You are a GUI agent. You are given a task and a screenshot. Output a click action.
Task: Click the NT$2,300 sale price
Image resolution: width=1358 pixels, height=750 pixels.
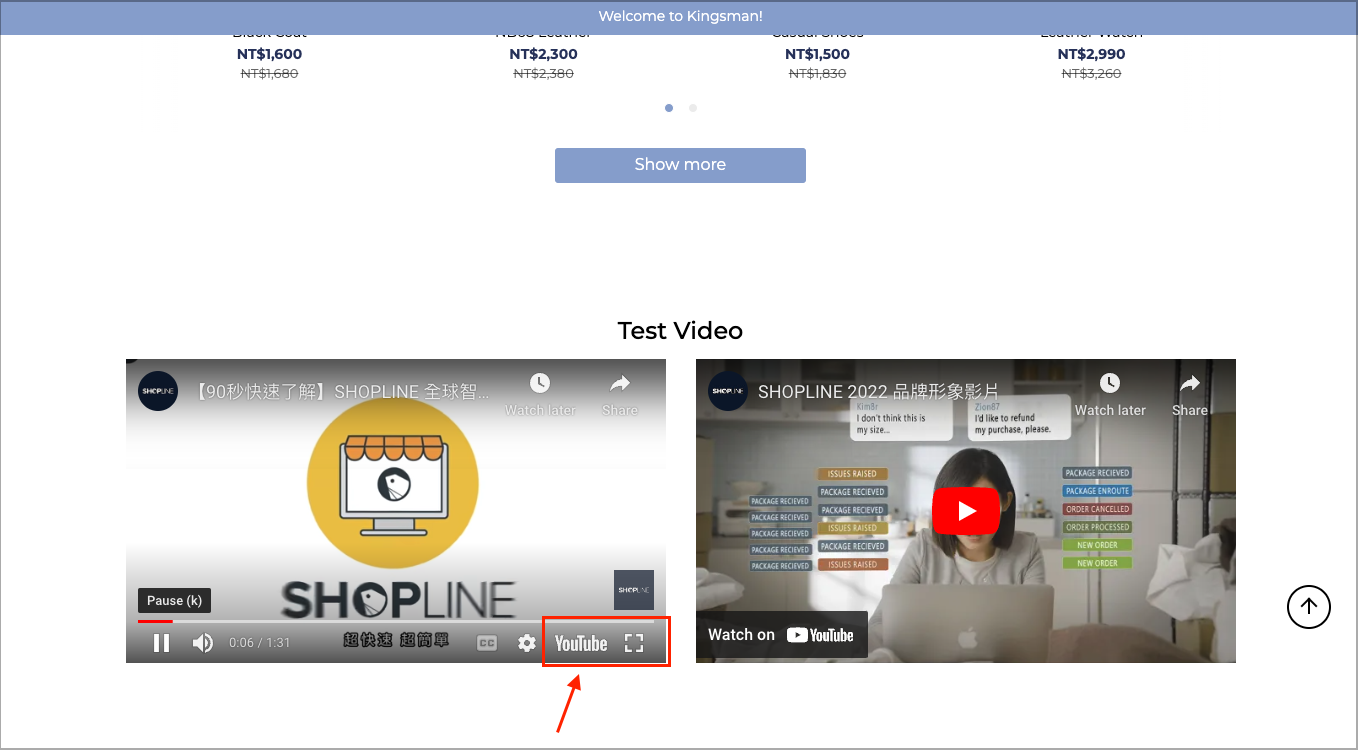[543, 54]
